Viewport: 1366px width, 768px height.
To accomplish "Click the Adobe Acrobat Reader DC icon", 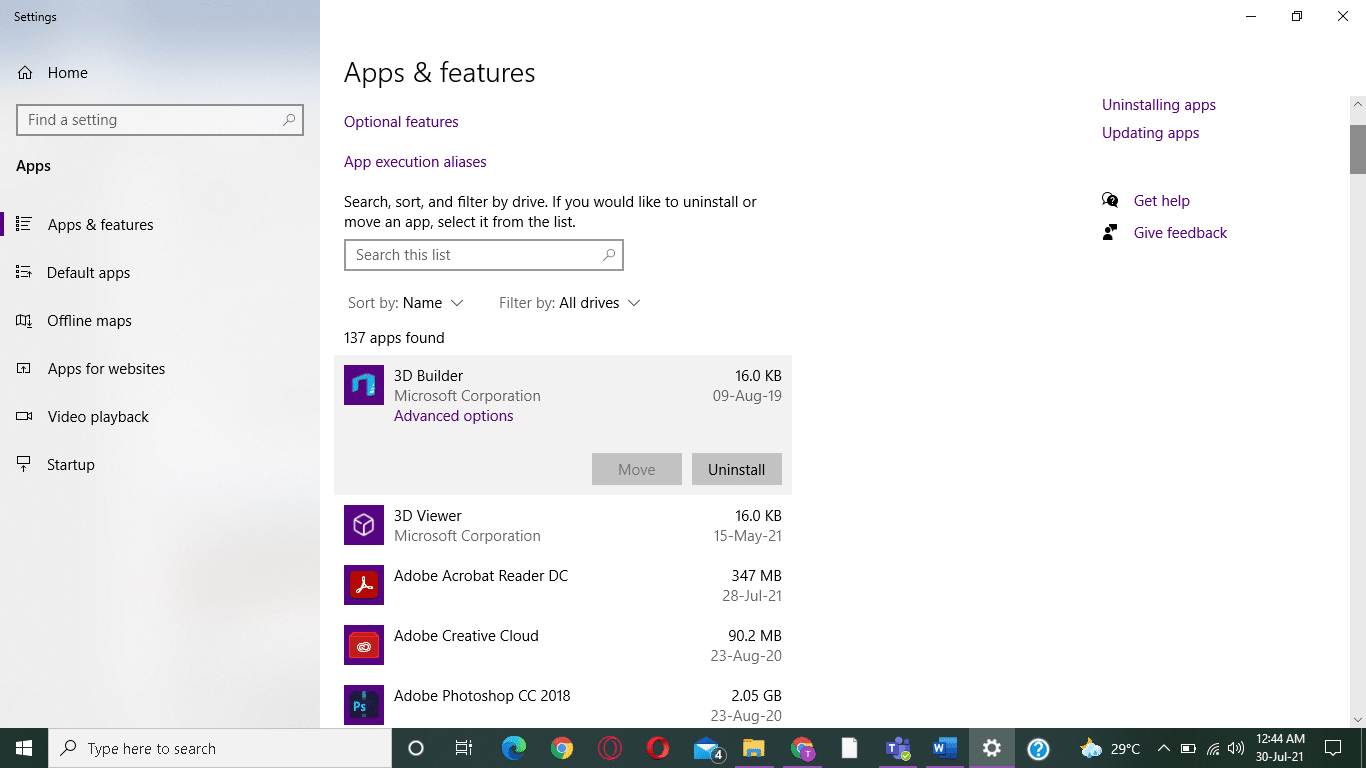I will [x=363, y=585].
